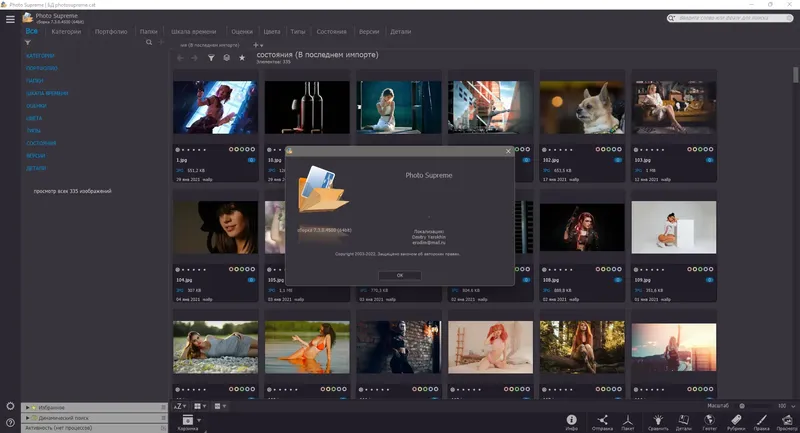
Task: Open ДЕТАЛИ link in left panel
Action: 36,168
